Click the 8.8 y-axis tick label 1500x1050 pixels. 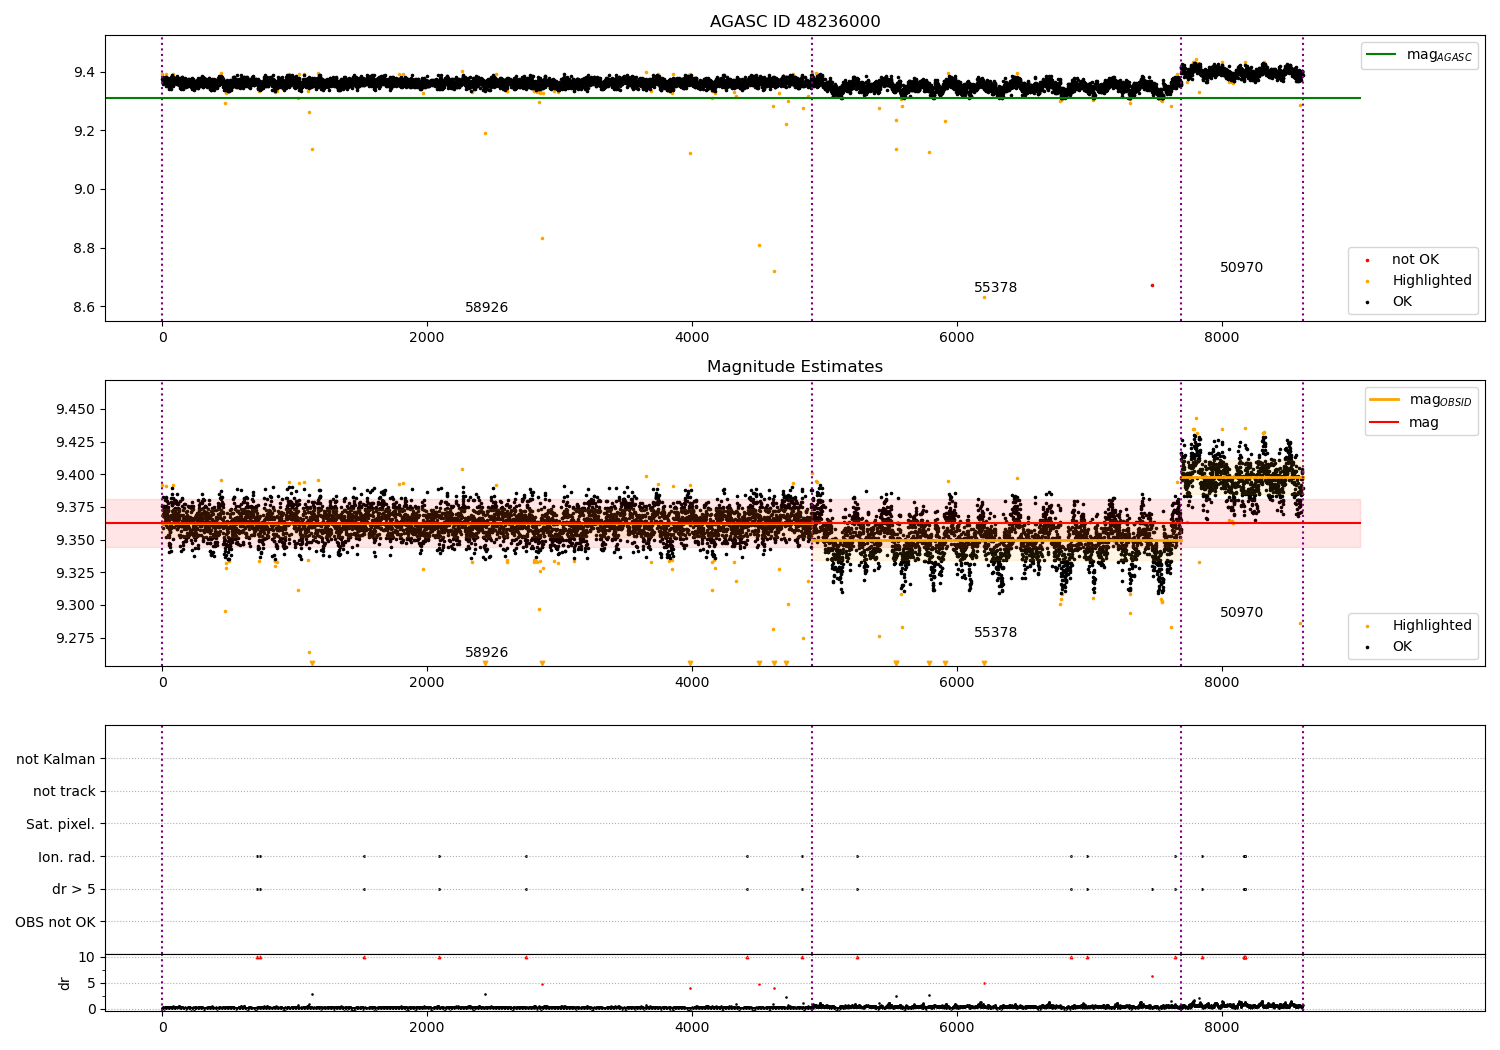tap(84, 249)
